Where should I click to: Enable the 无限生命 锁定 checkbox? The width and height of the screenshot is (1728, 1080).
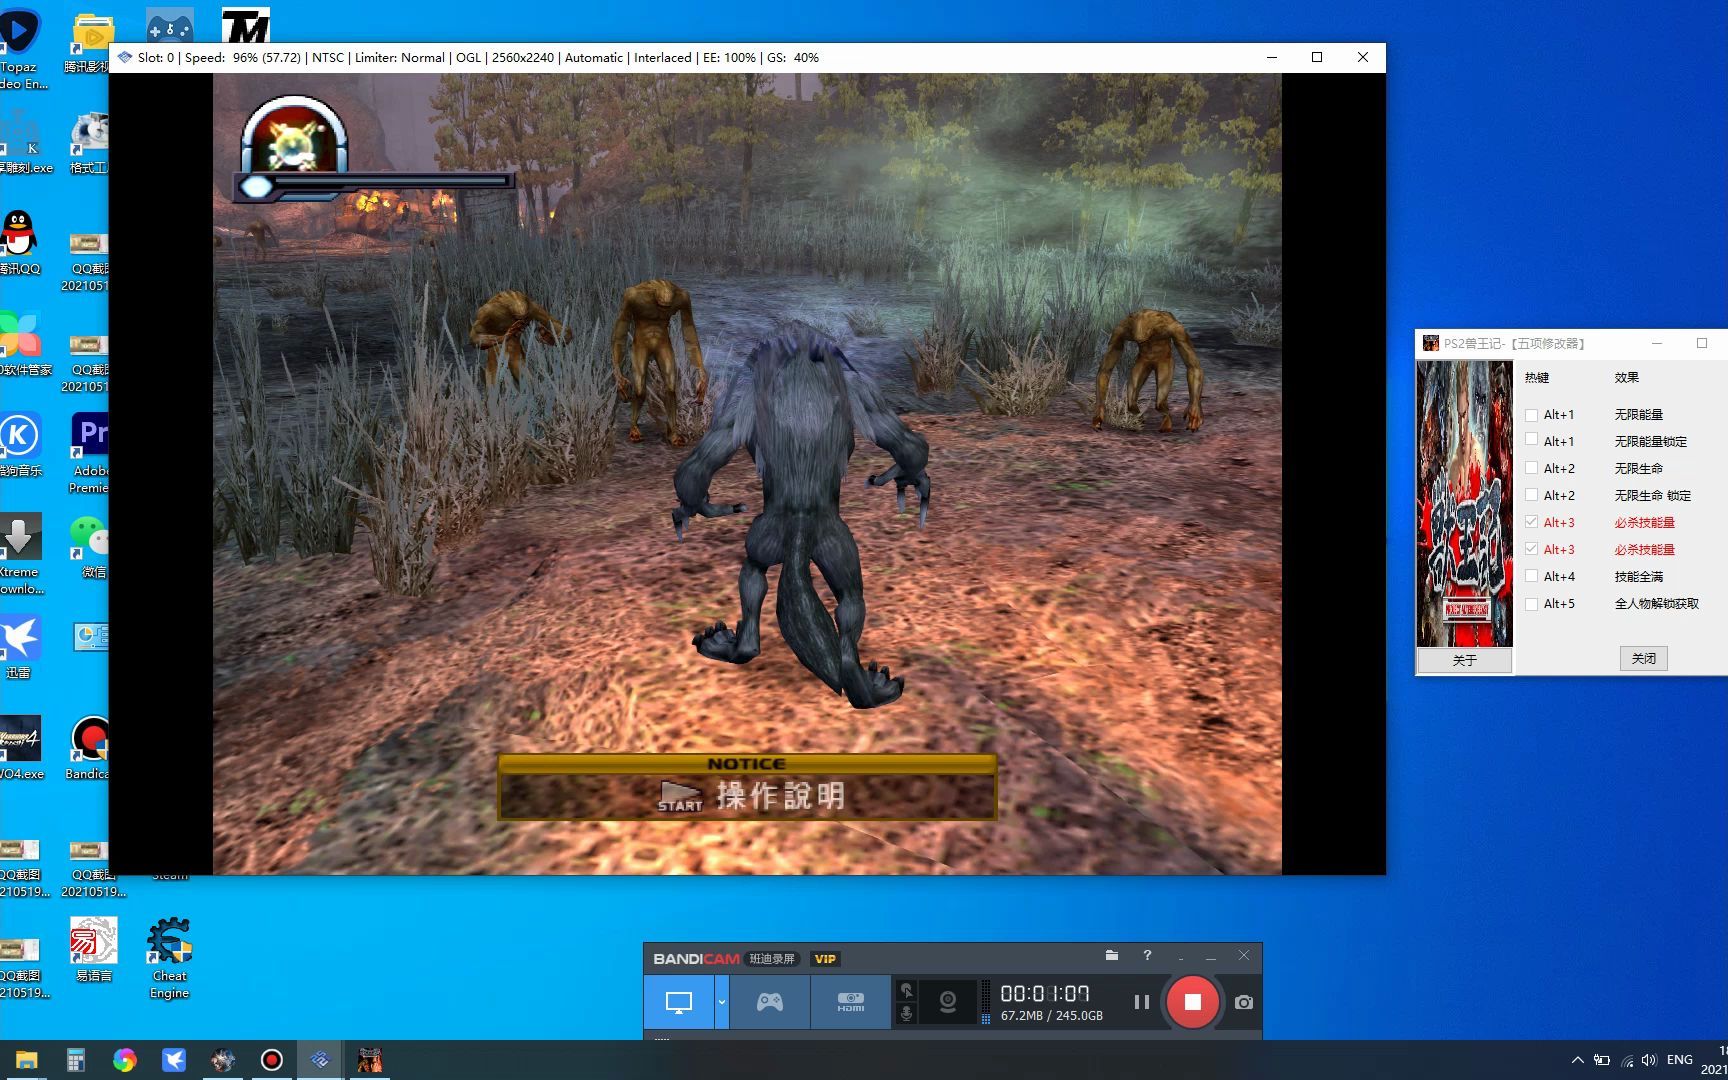(x=1531, y=495)
